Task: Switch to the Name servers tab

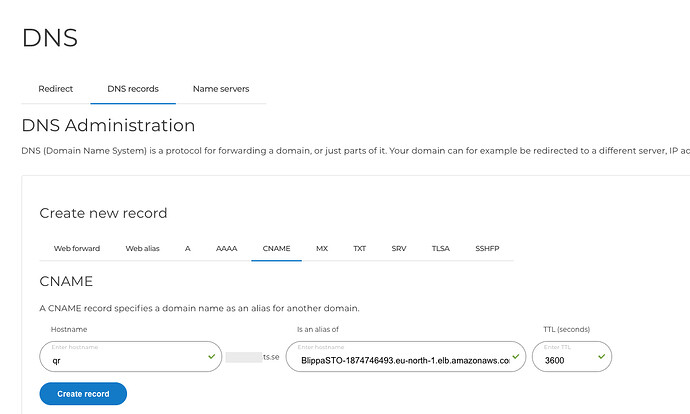Action: point(221,89)
